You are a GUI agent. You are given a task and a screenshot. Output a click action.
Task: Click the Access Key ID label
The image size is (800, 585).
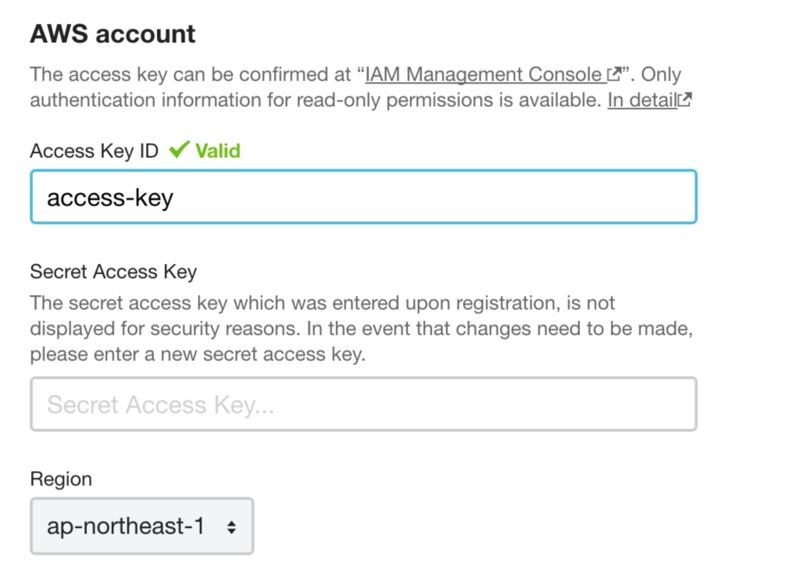point(94,151)
